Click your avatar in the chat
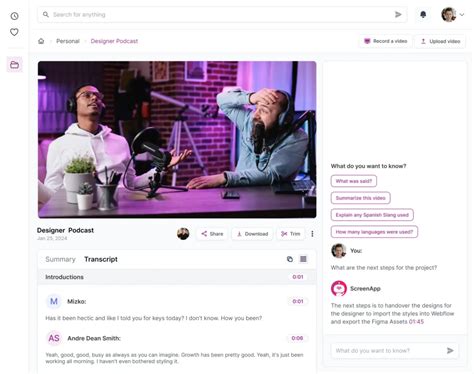The width and height of the screenshot is (474, 374). pos(338,251)
